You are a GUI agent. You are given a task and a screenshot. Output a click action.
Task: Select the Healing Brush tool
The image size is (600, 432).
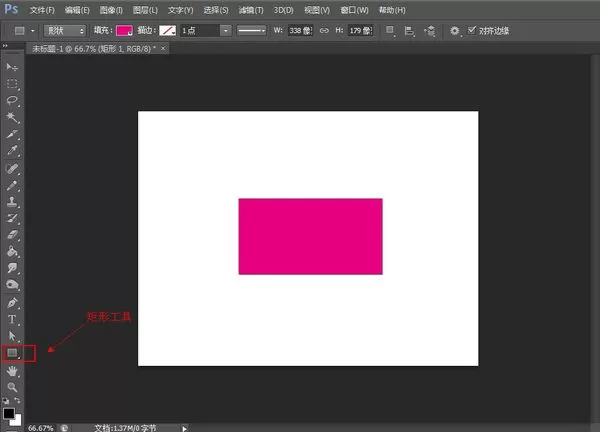click(12, 168)
